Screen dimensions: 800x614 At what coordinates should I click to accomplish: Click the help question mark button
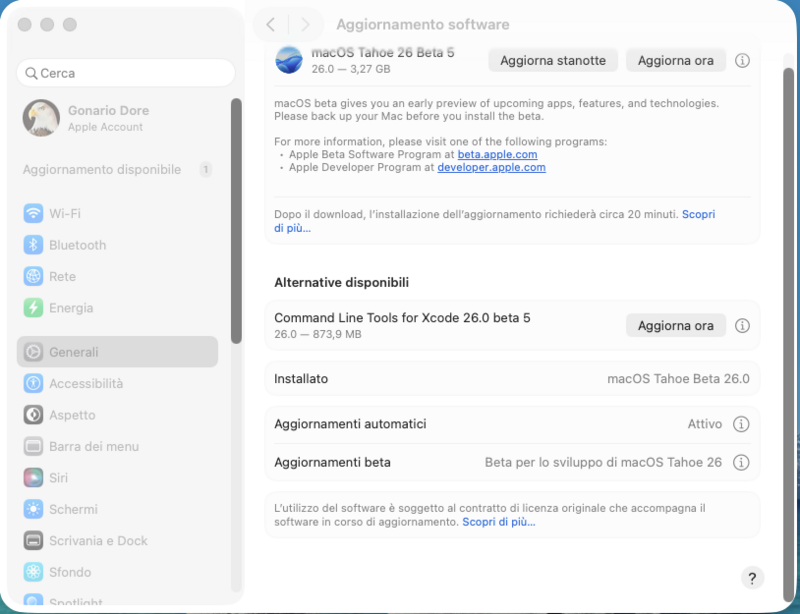point(752,578)
